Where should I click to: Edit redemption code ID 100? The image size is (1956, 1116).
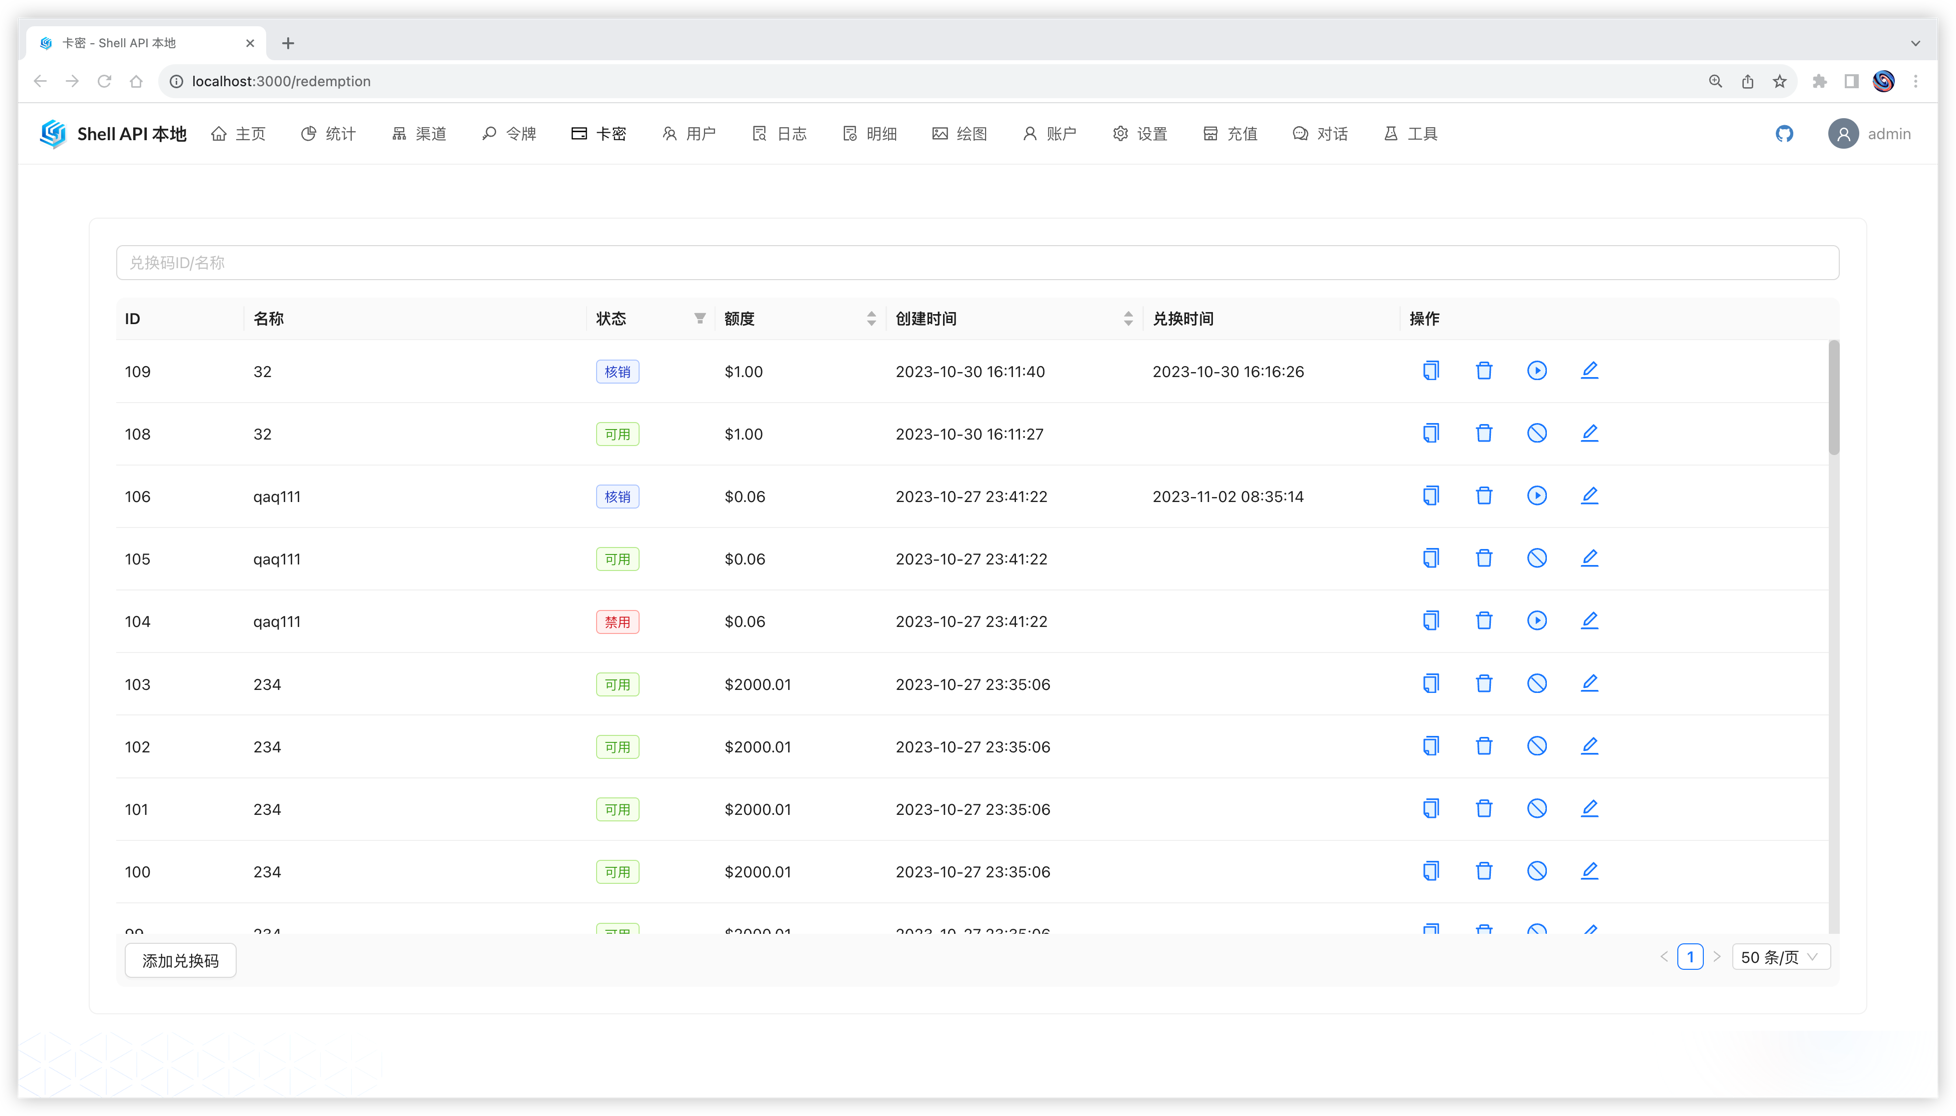click(1589, 871)
